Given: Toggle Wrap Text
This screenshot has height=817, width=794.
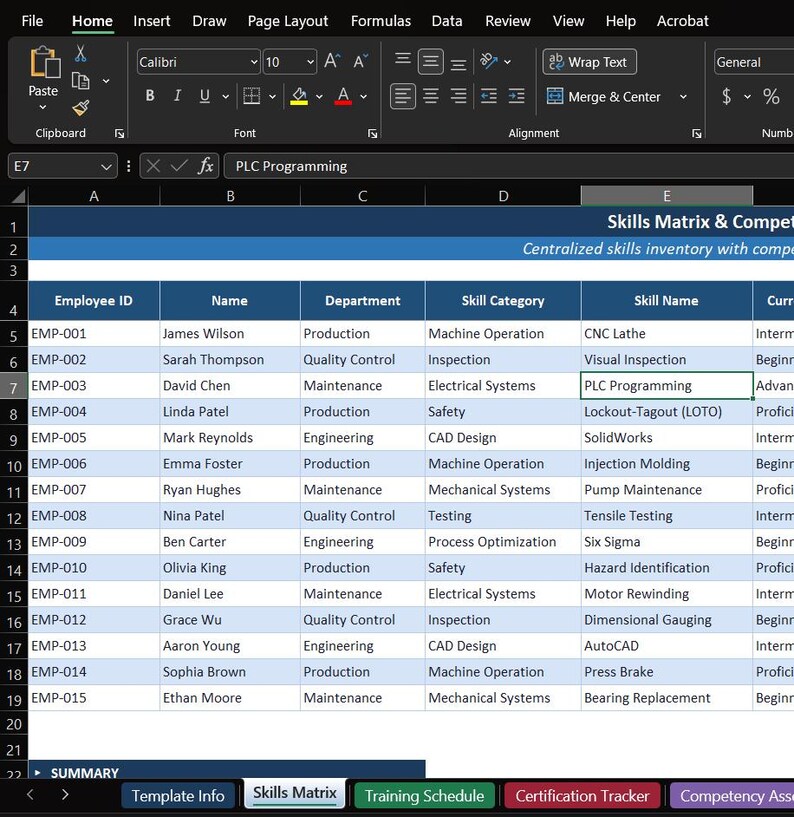Looking at the screenshot, I should click(589, 62).
